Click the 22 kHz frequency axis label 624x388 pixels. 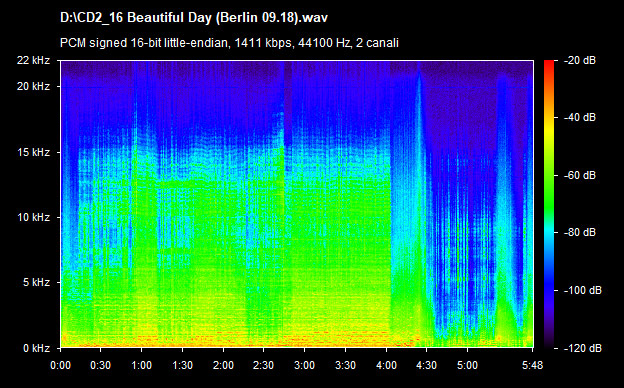[33, 60]
